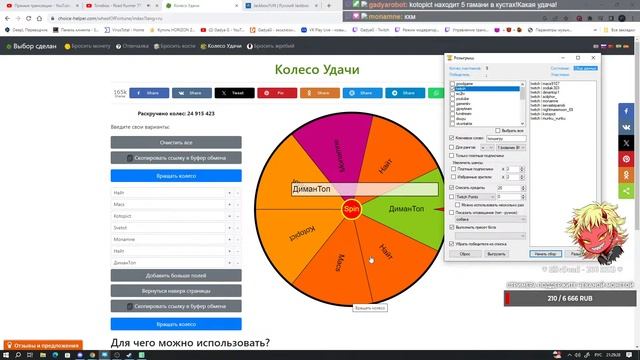
Task: Click the green WhatsApp share button
Action: 436,93
